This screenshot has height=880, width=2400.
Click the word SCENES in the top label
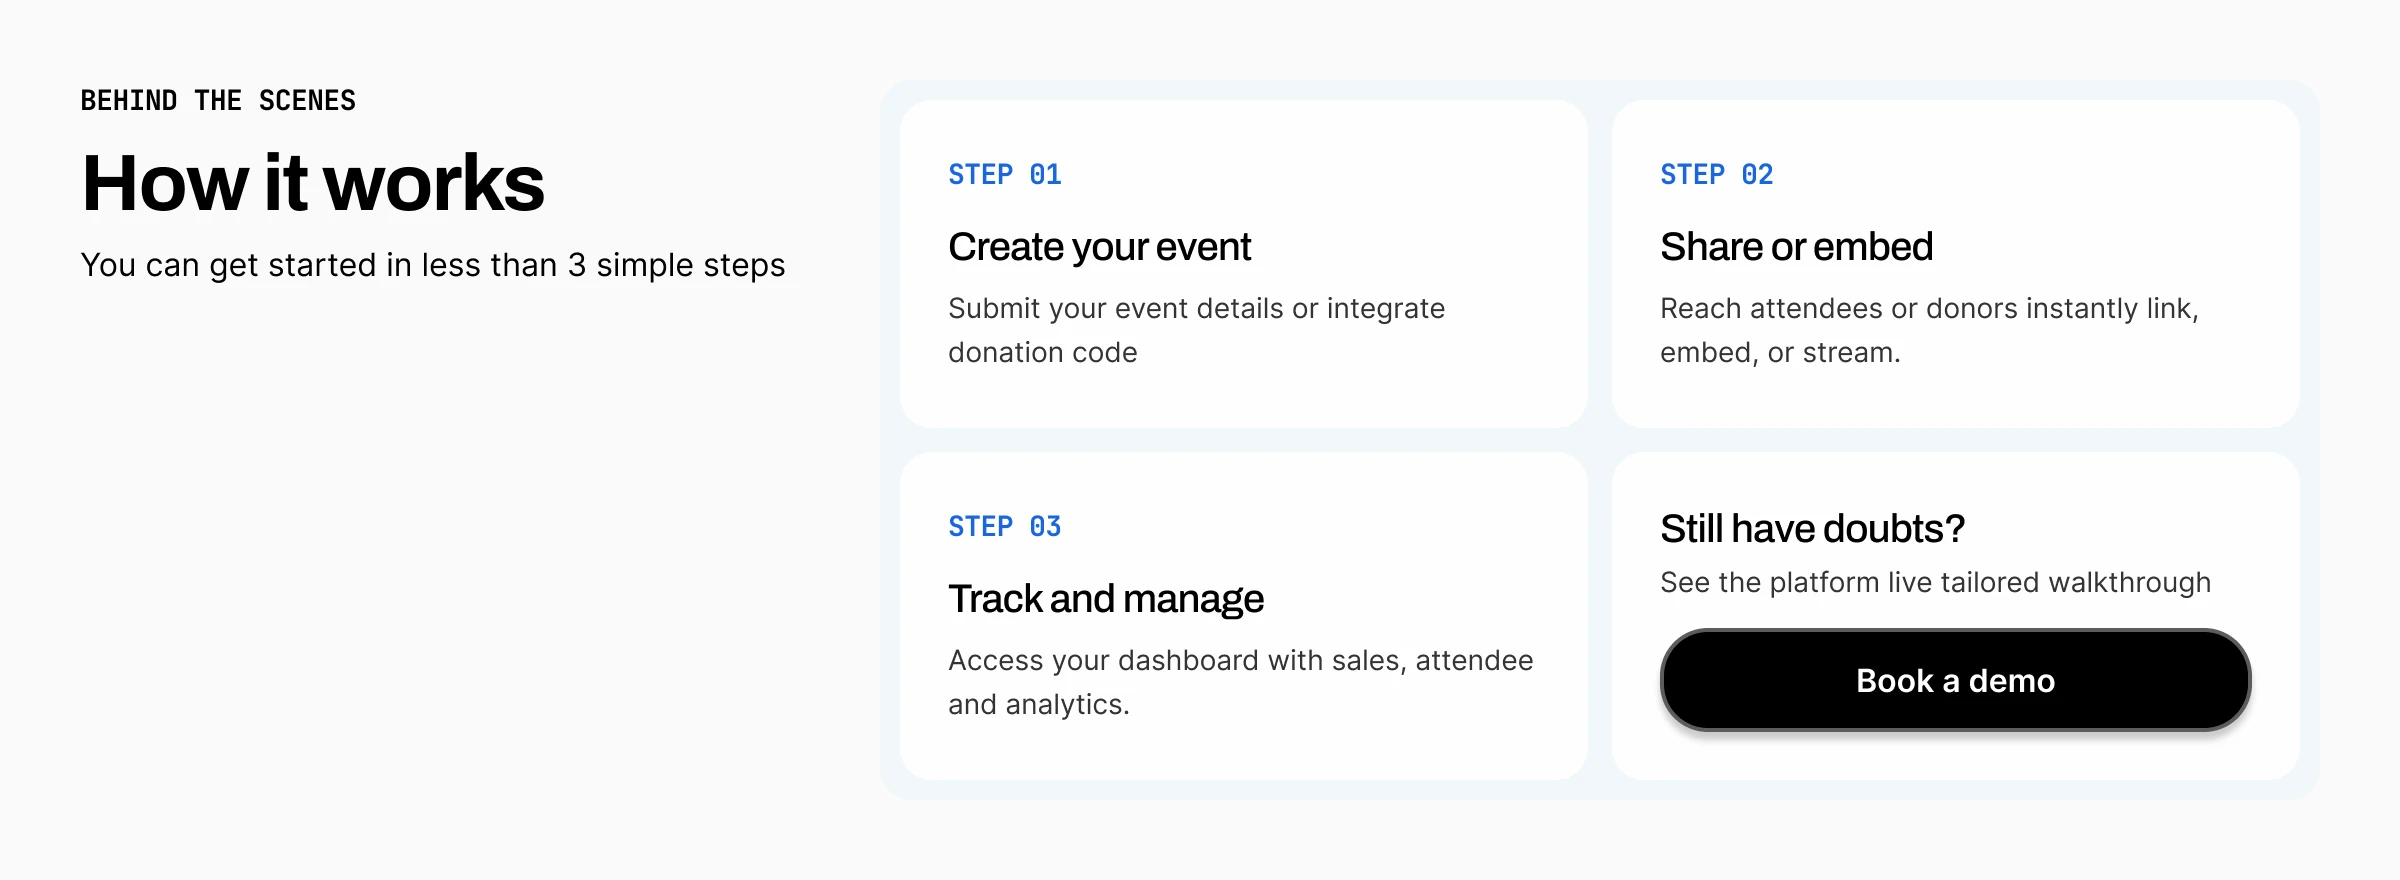pyautogui.click(x=307, y=101)
